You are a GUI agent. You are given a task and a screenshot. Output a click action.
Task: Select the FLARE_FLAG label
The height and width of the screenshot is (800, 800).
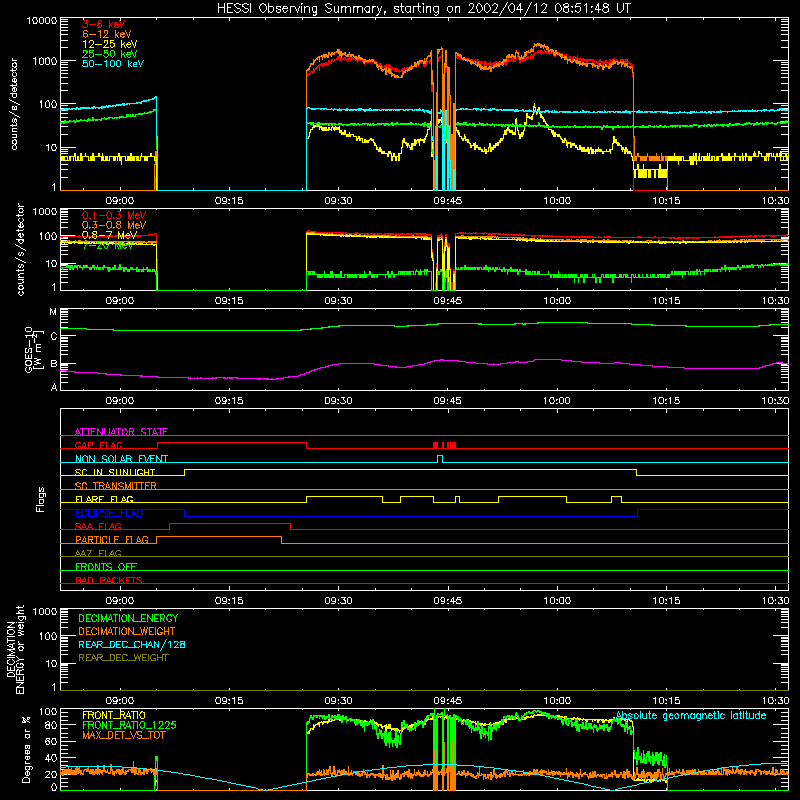point(104,499)
